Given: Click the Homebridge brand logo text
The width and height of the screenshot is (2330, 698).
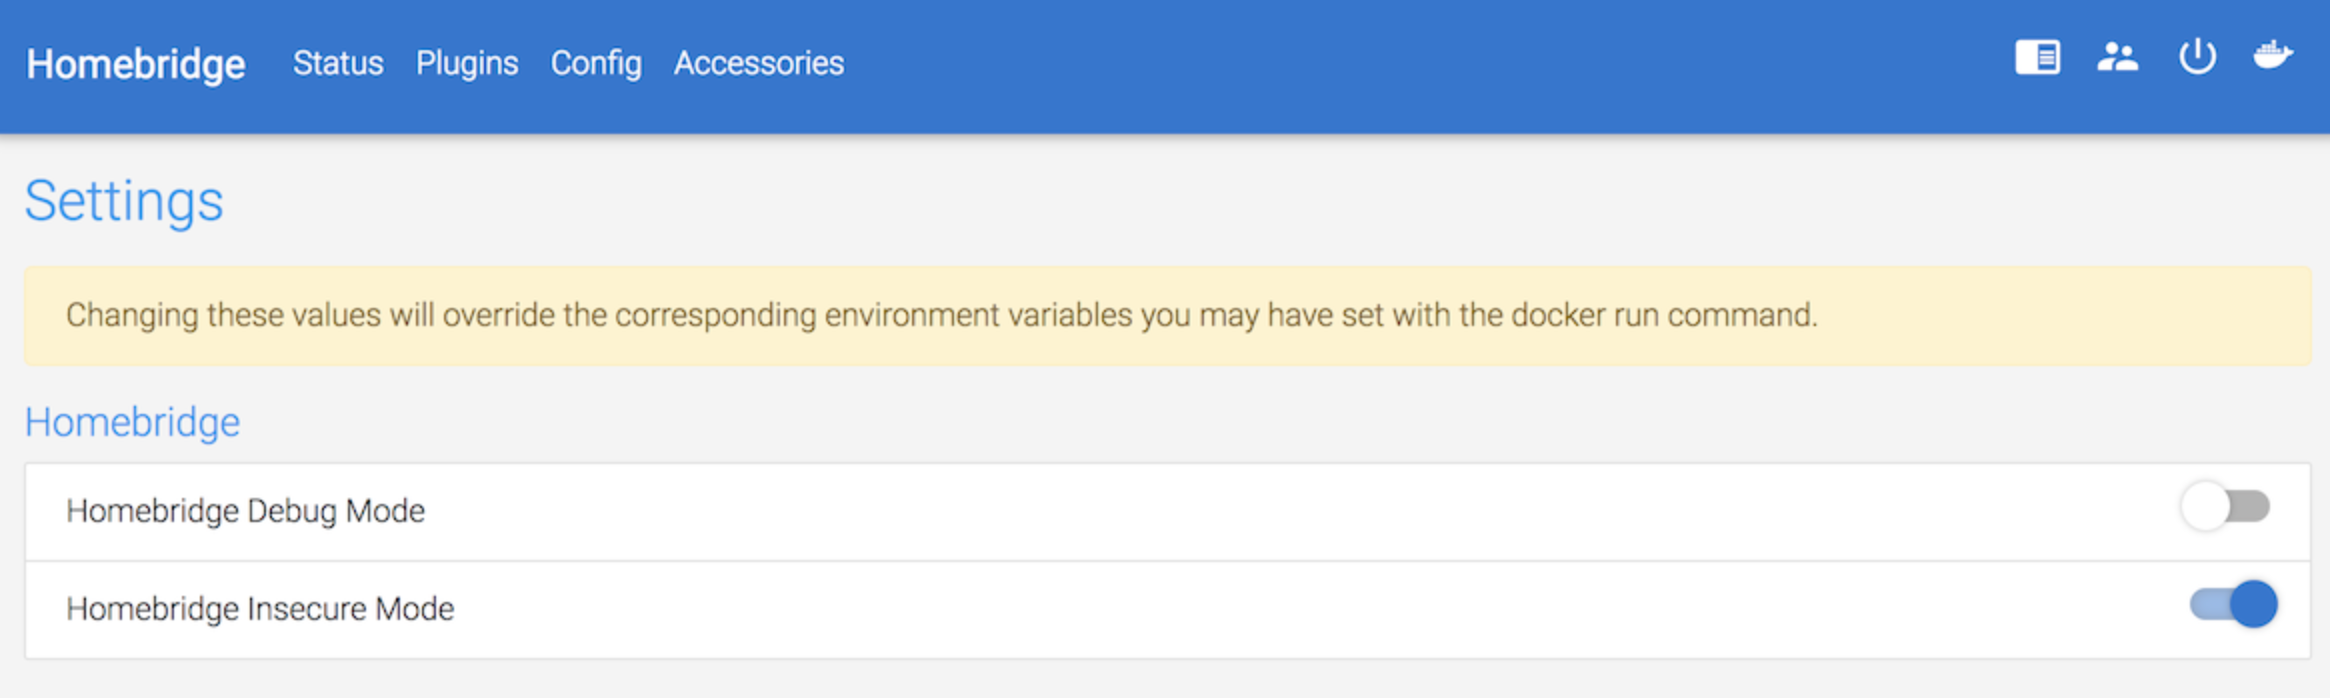Looking at the screenshot, I should pyautogui.click(x=136, y=64).
